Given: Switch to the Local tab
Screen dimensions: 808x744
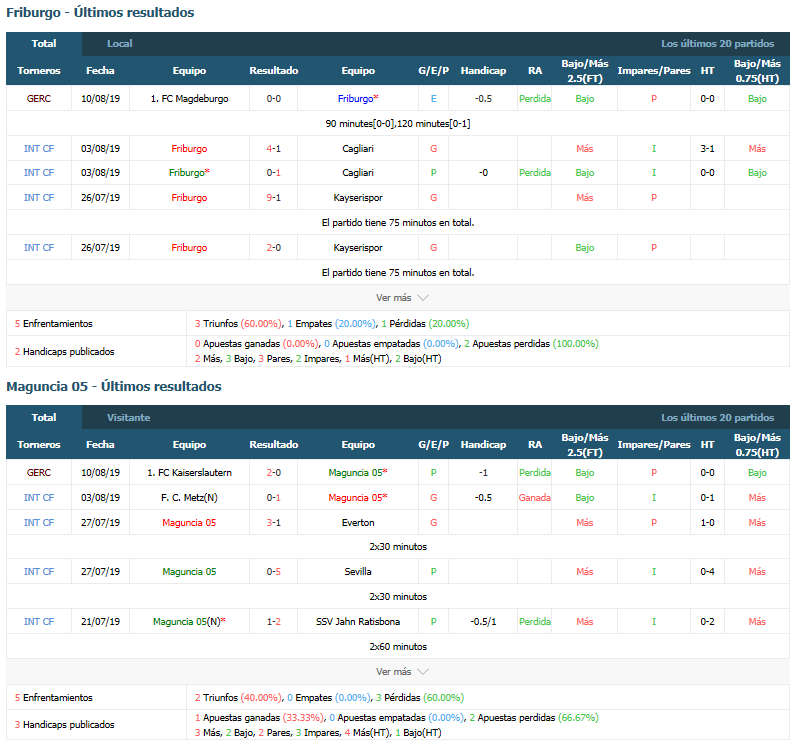Looking at the screenshot, I should click(x=120, y=44).
